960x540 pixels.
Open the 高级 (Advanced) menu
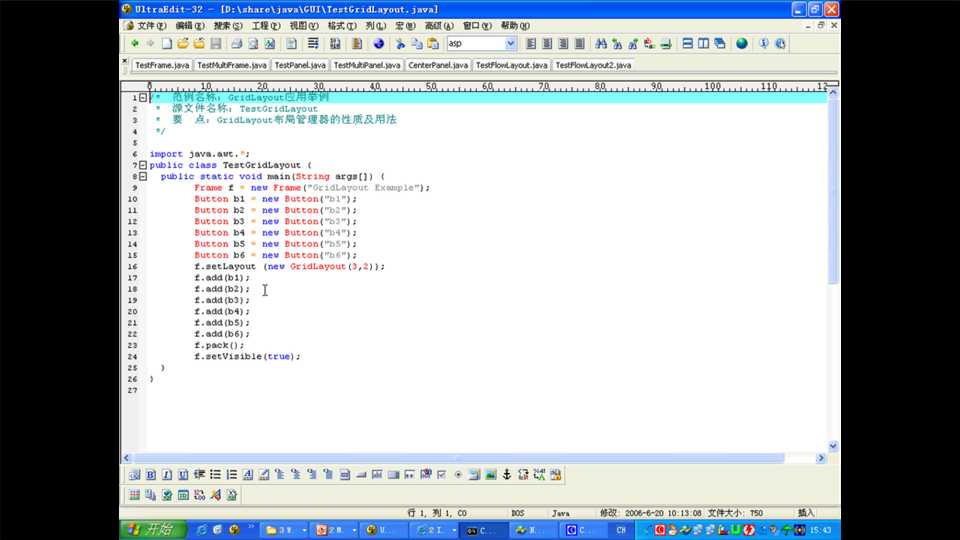(439, 26)
